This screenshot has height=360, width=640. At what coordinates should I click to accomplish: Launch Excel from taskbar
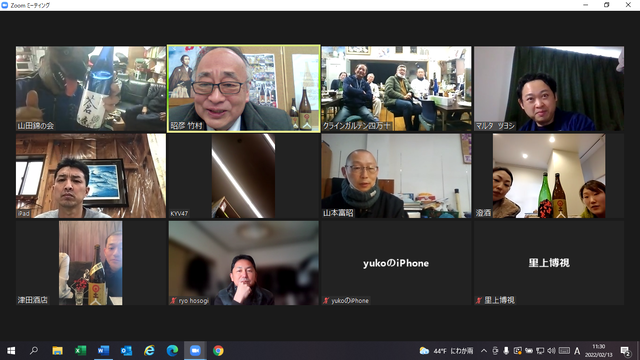80,351
